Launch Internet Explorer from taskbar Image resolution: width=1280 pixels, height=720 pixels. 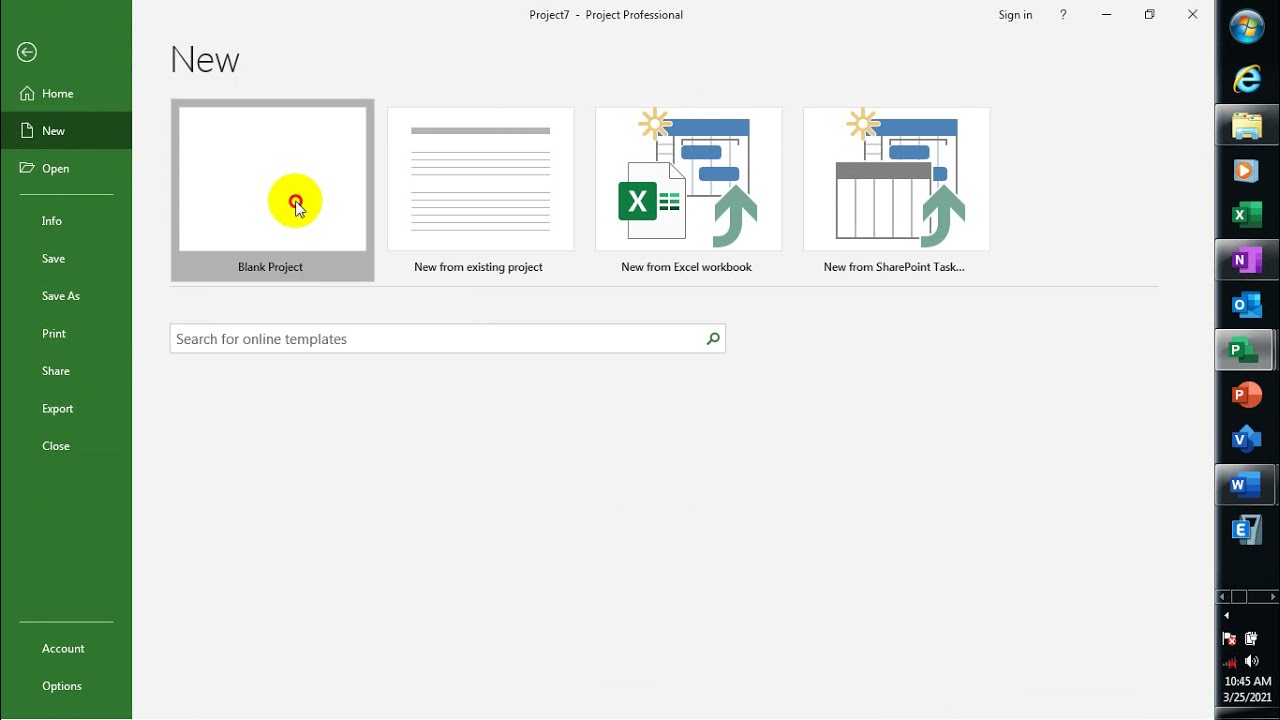coord(1247,80)
